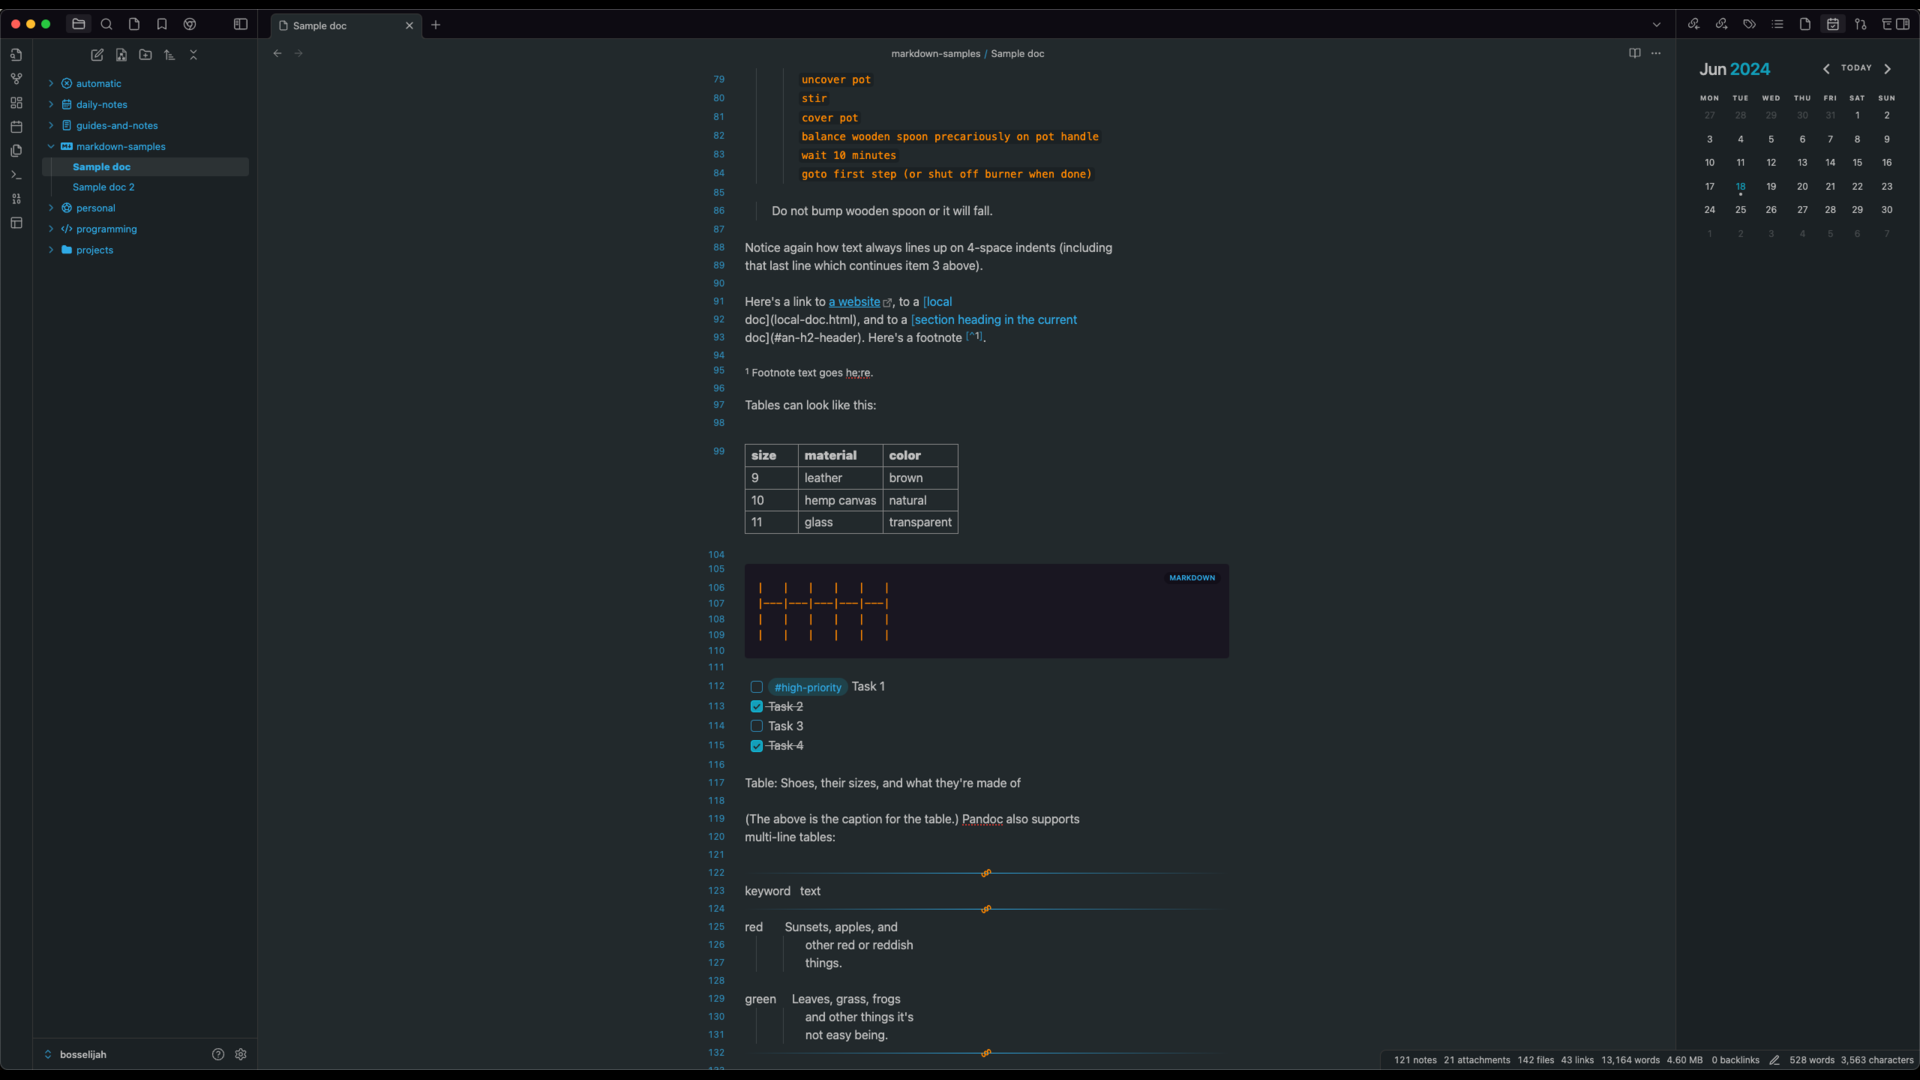Click the markdown-samples breadcrumb
Image resolution: width=1920 pixels, height=1080 pixels.
tap(936, 54)
